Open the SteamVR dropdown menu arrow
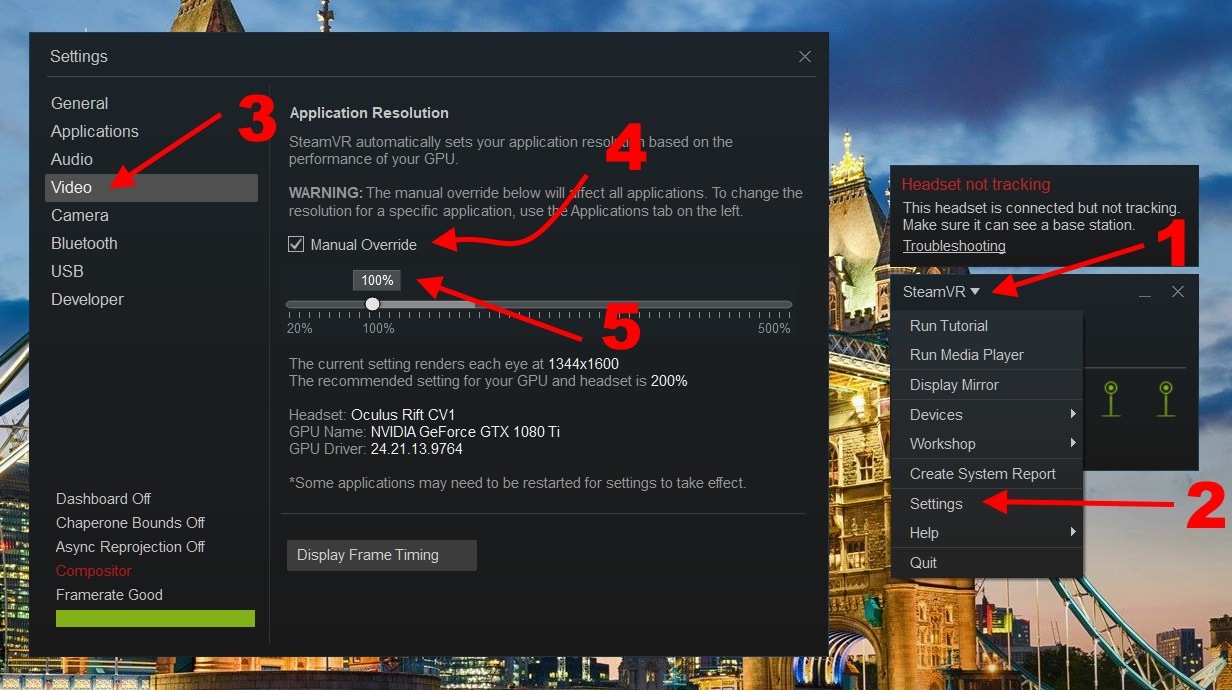This screenshot has height=690, width=1232. coord(975,292)
